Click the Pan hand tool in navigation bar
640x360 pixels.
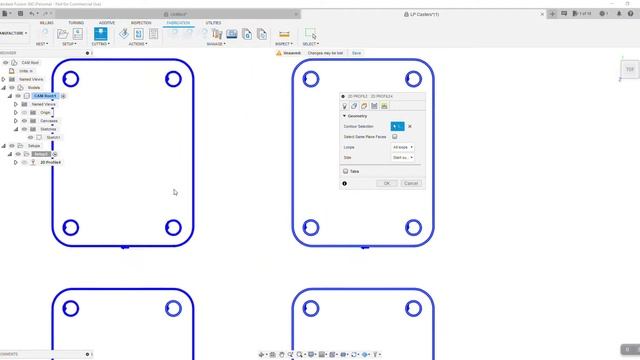[x=282, y=355]
